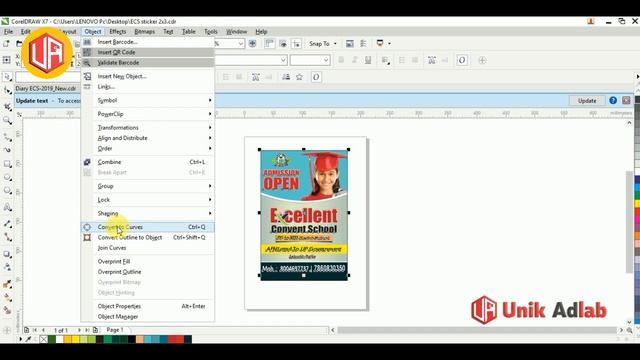Click the Update button
The height and width of the screenshot is (360, 640).
[587, 100]
